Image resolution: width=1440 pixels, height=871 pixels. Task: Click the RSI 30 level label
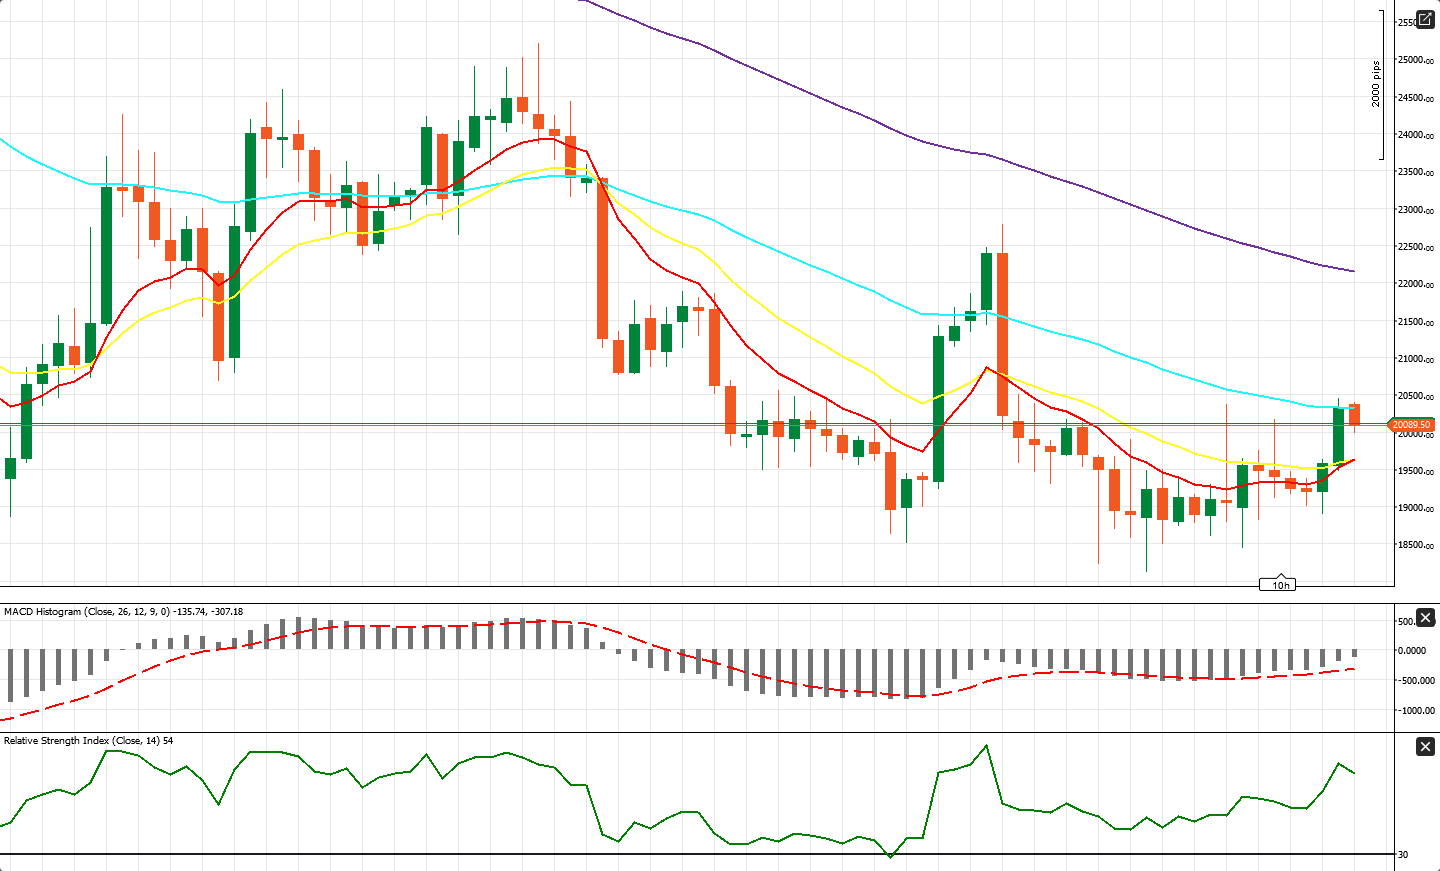tap(1403, 854)
